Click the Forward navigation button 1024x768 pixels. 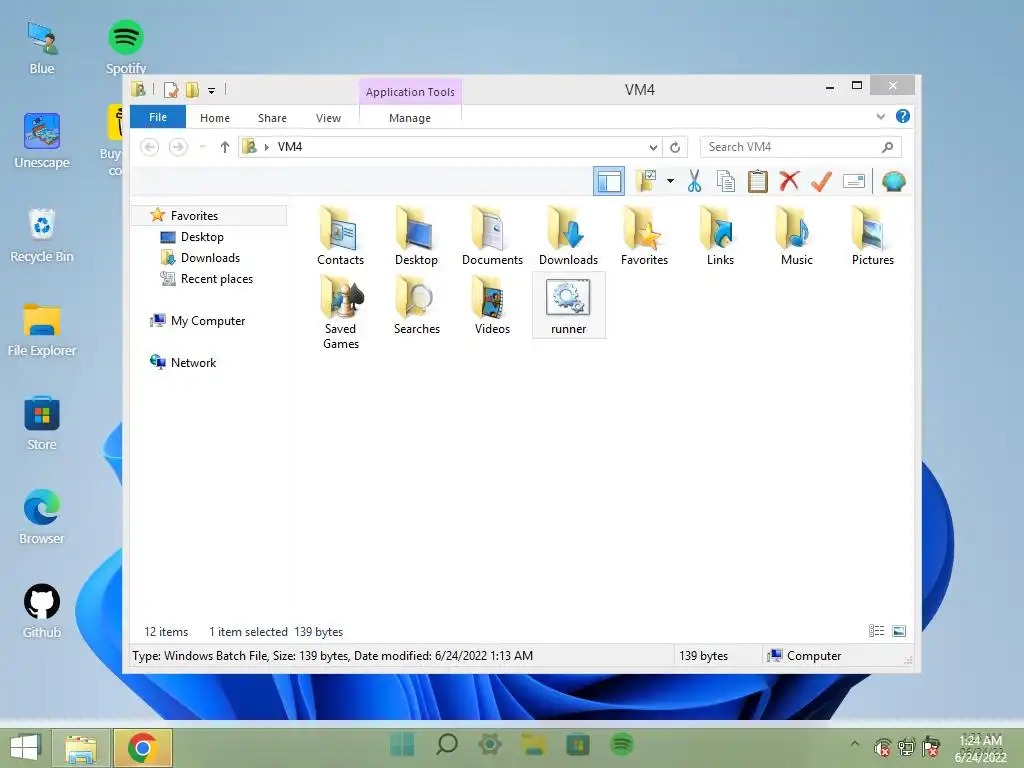(178, 147)
